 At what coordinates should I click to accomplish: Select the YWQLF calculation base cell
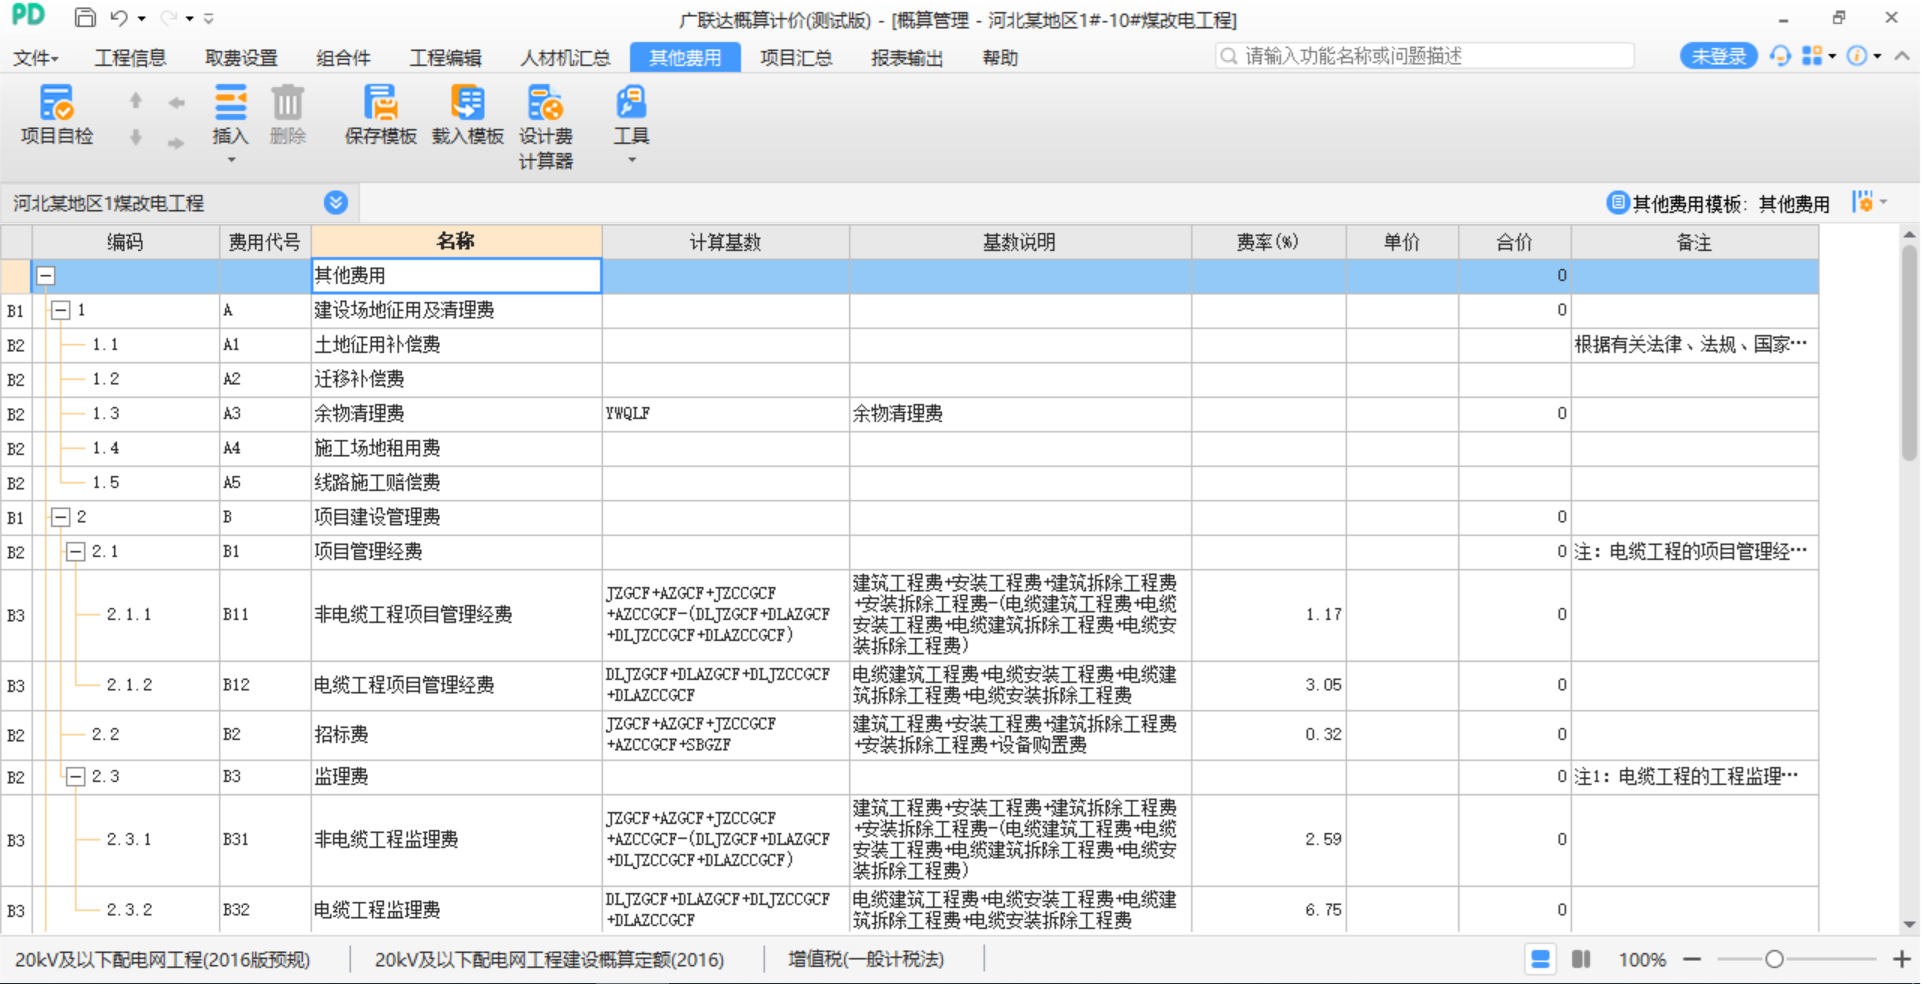click(x=726, y=414)
